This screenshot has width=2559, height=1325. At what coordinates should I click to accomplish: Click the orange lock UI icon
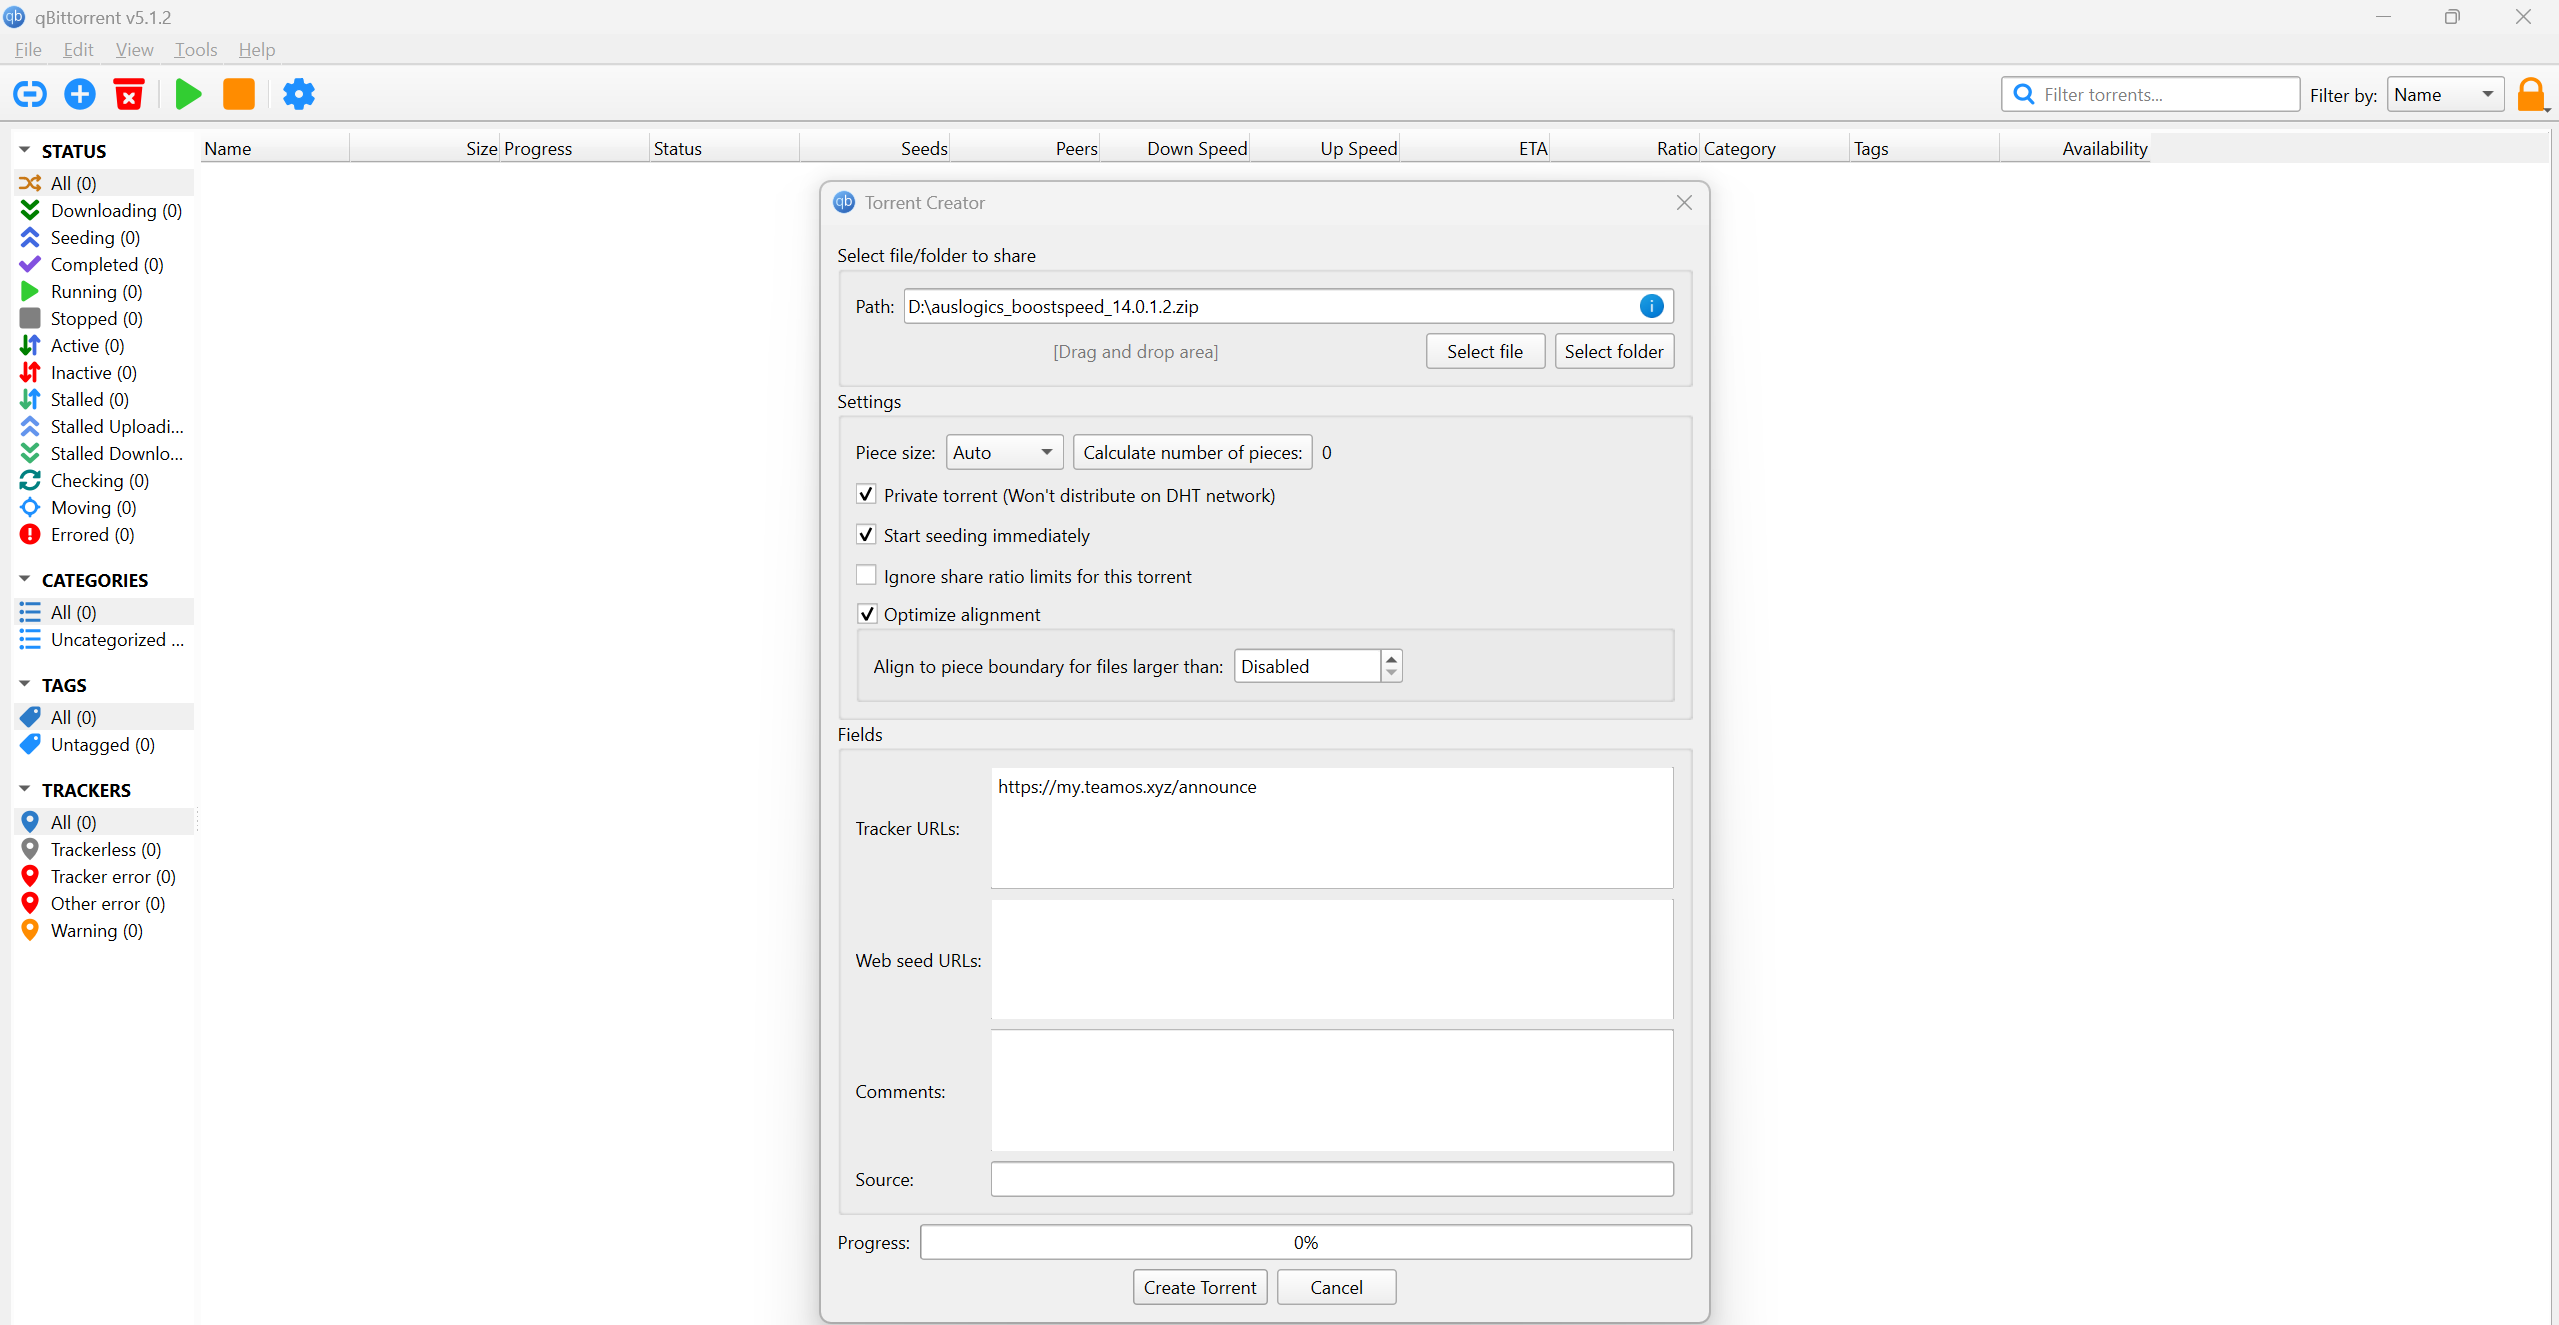tap(2530, 95)
